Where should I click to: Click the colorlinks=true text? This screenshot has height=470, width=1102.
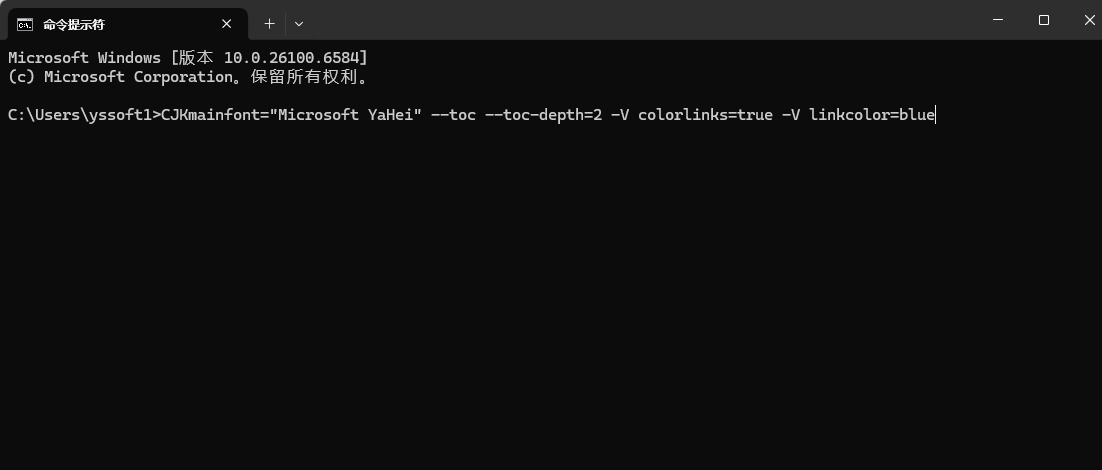[705, 115]
